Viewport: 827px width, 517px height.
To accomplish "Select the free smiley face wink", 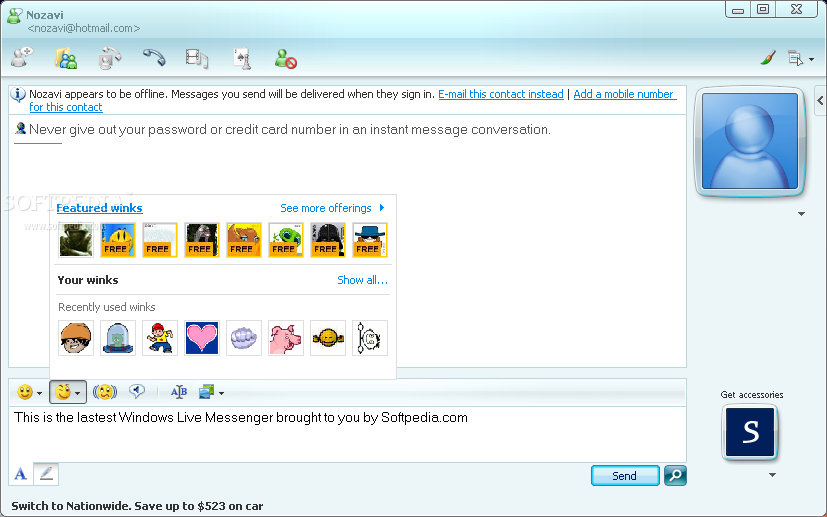I will tap(118, 240).
